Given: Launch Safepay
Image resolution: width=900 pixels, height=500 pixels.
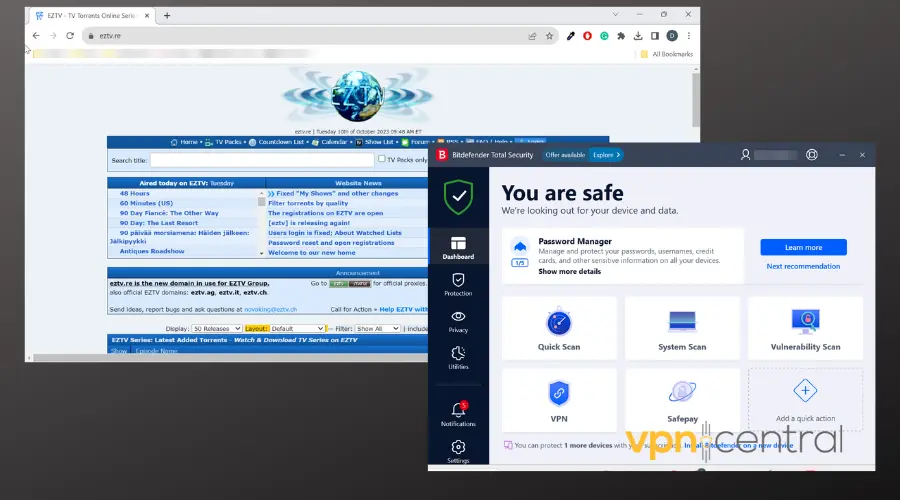Looking at the screenshot, I should (682, 400).
